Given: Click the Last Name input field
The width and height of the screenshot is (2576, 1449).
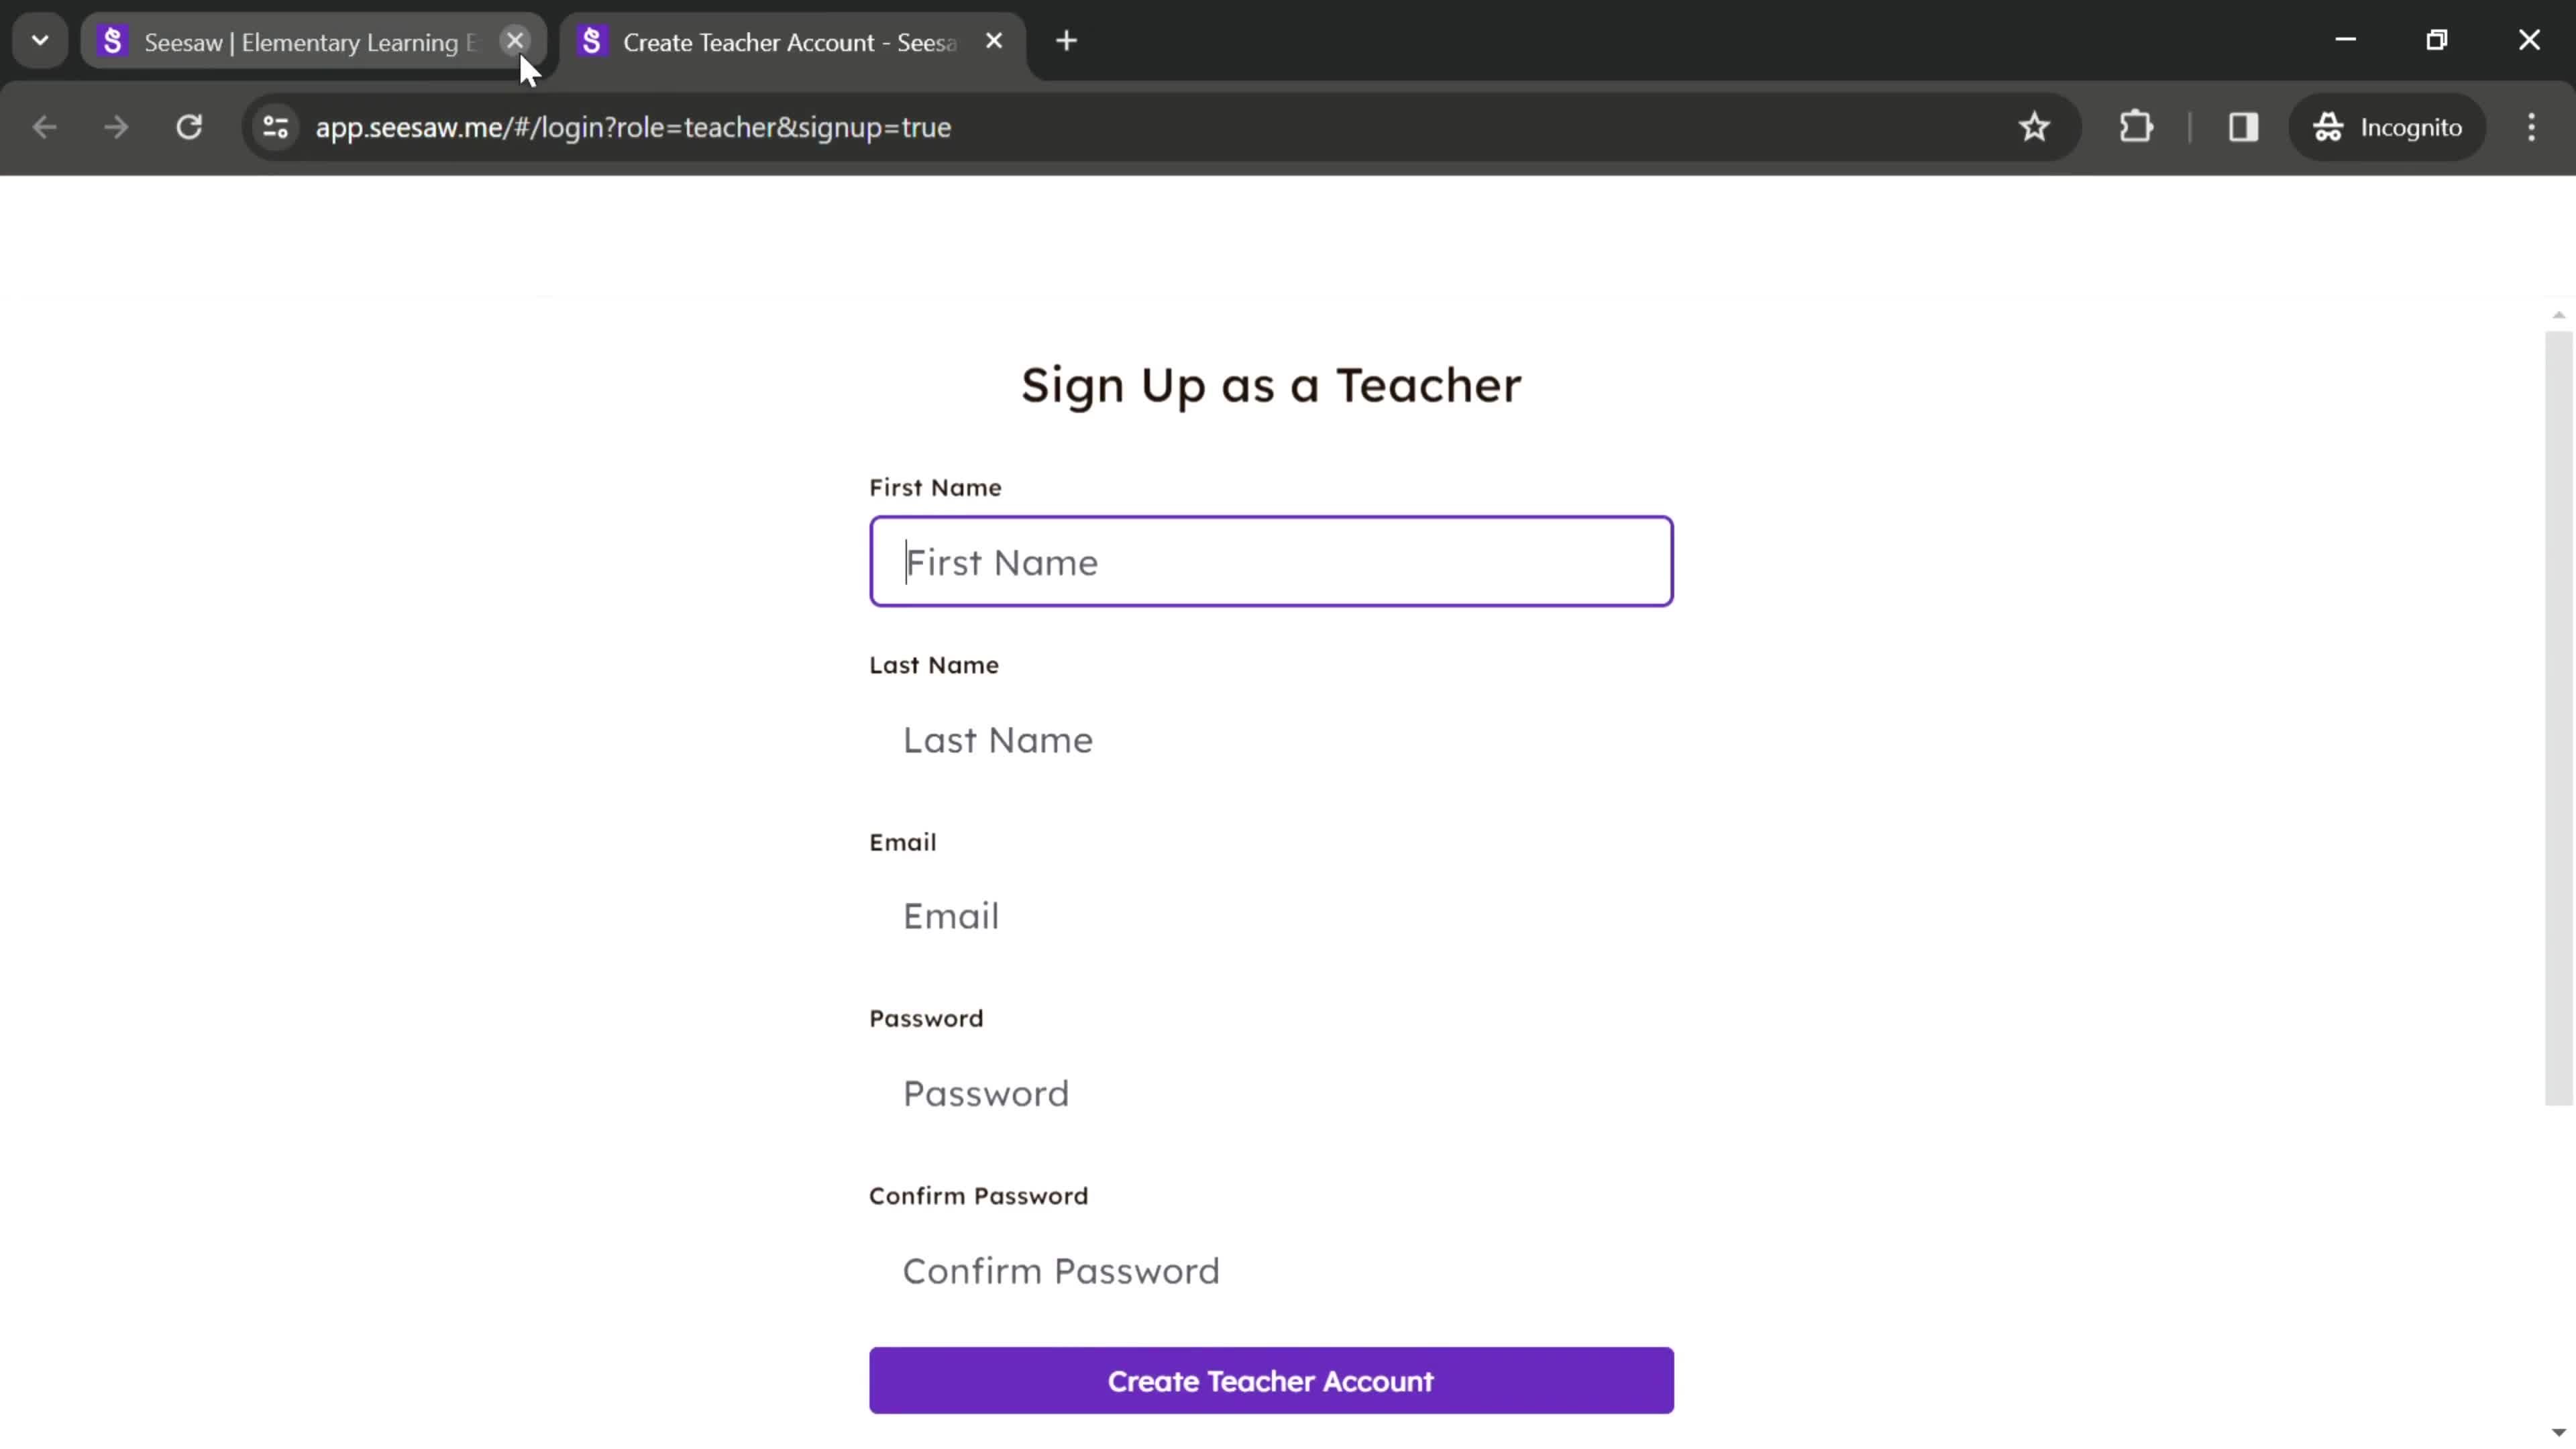Looking at the screenshot, I should click(1271, 738).
